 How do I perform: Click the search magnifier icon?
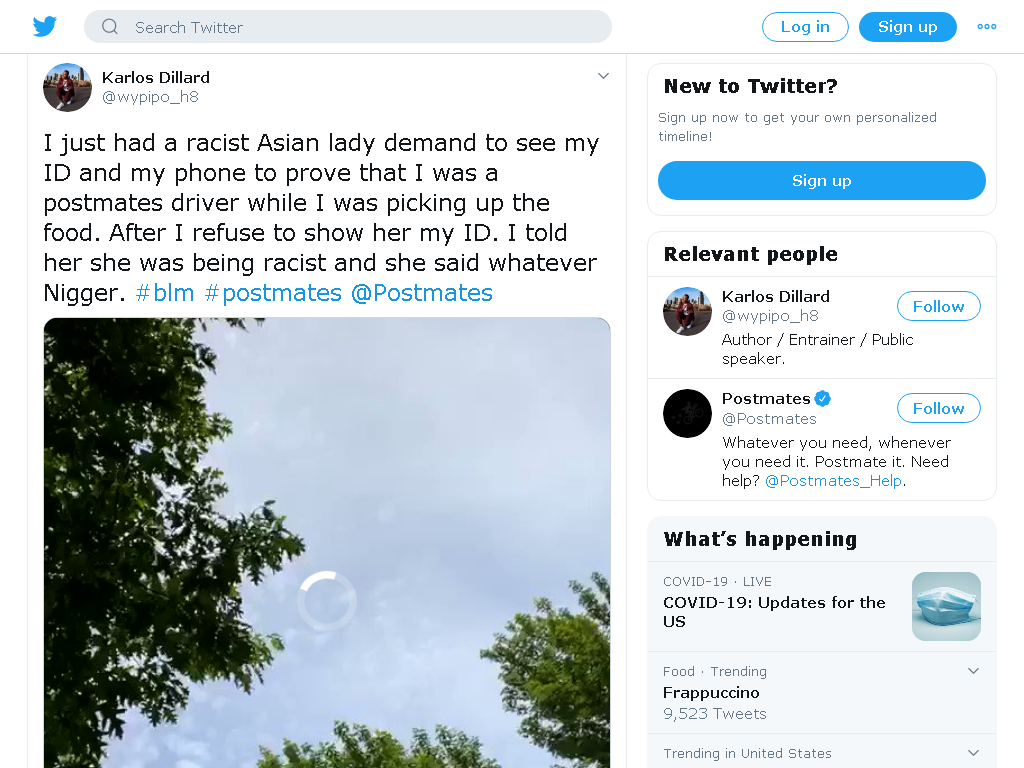(x=110, y=27)
